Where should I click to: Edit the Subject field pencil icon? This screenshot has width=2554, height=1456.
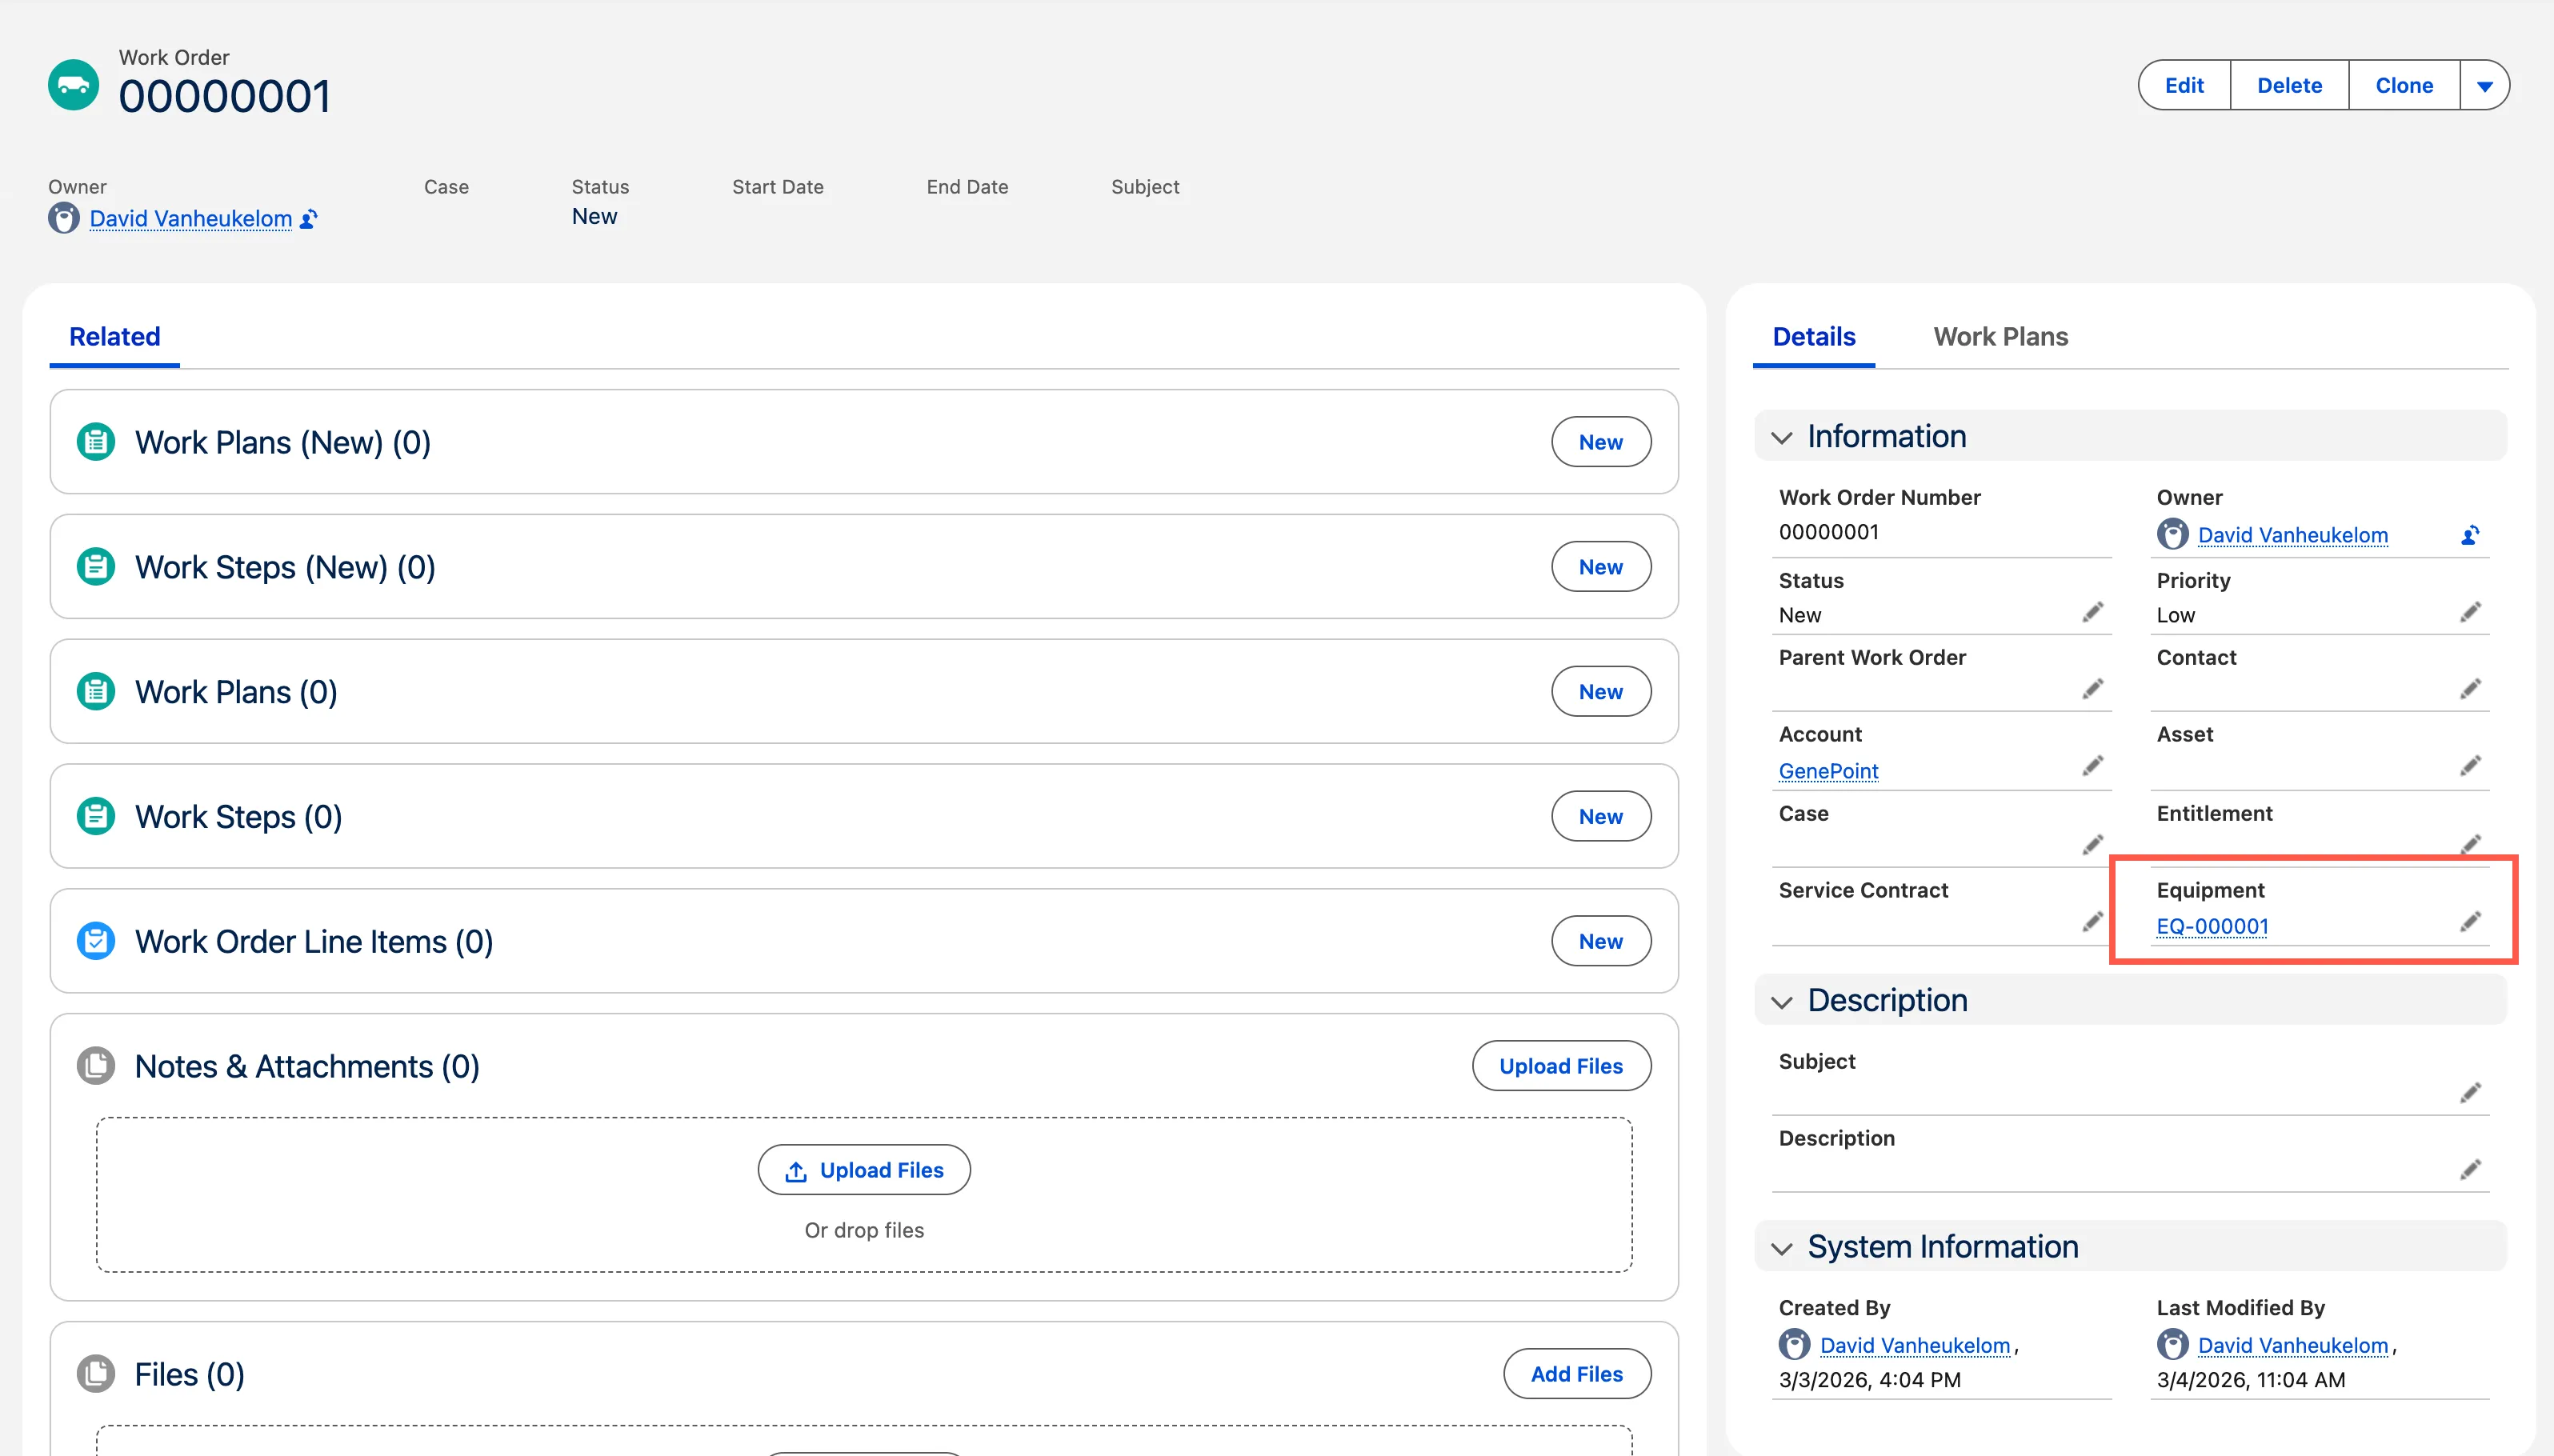coord(2470,1093)
